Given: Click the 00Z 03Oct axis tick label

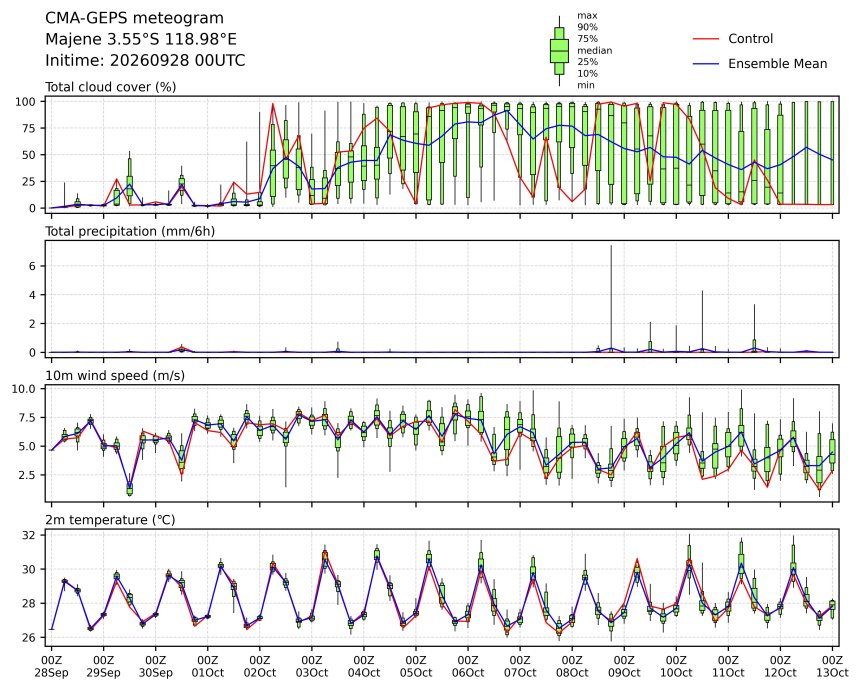Looking at the screenshot, I should pyautogui.click(x=312, y=666).
